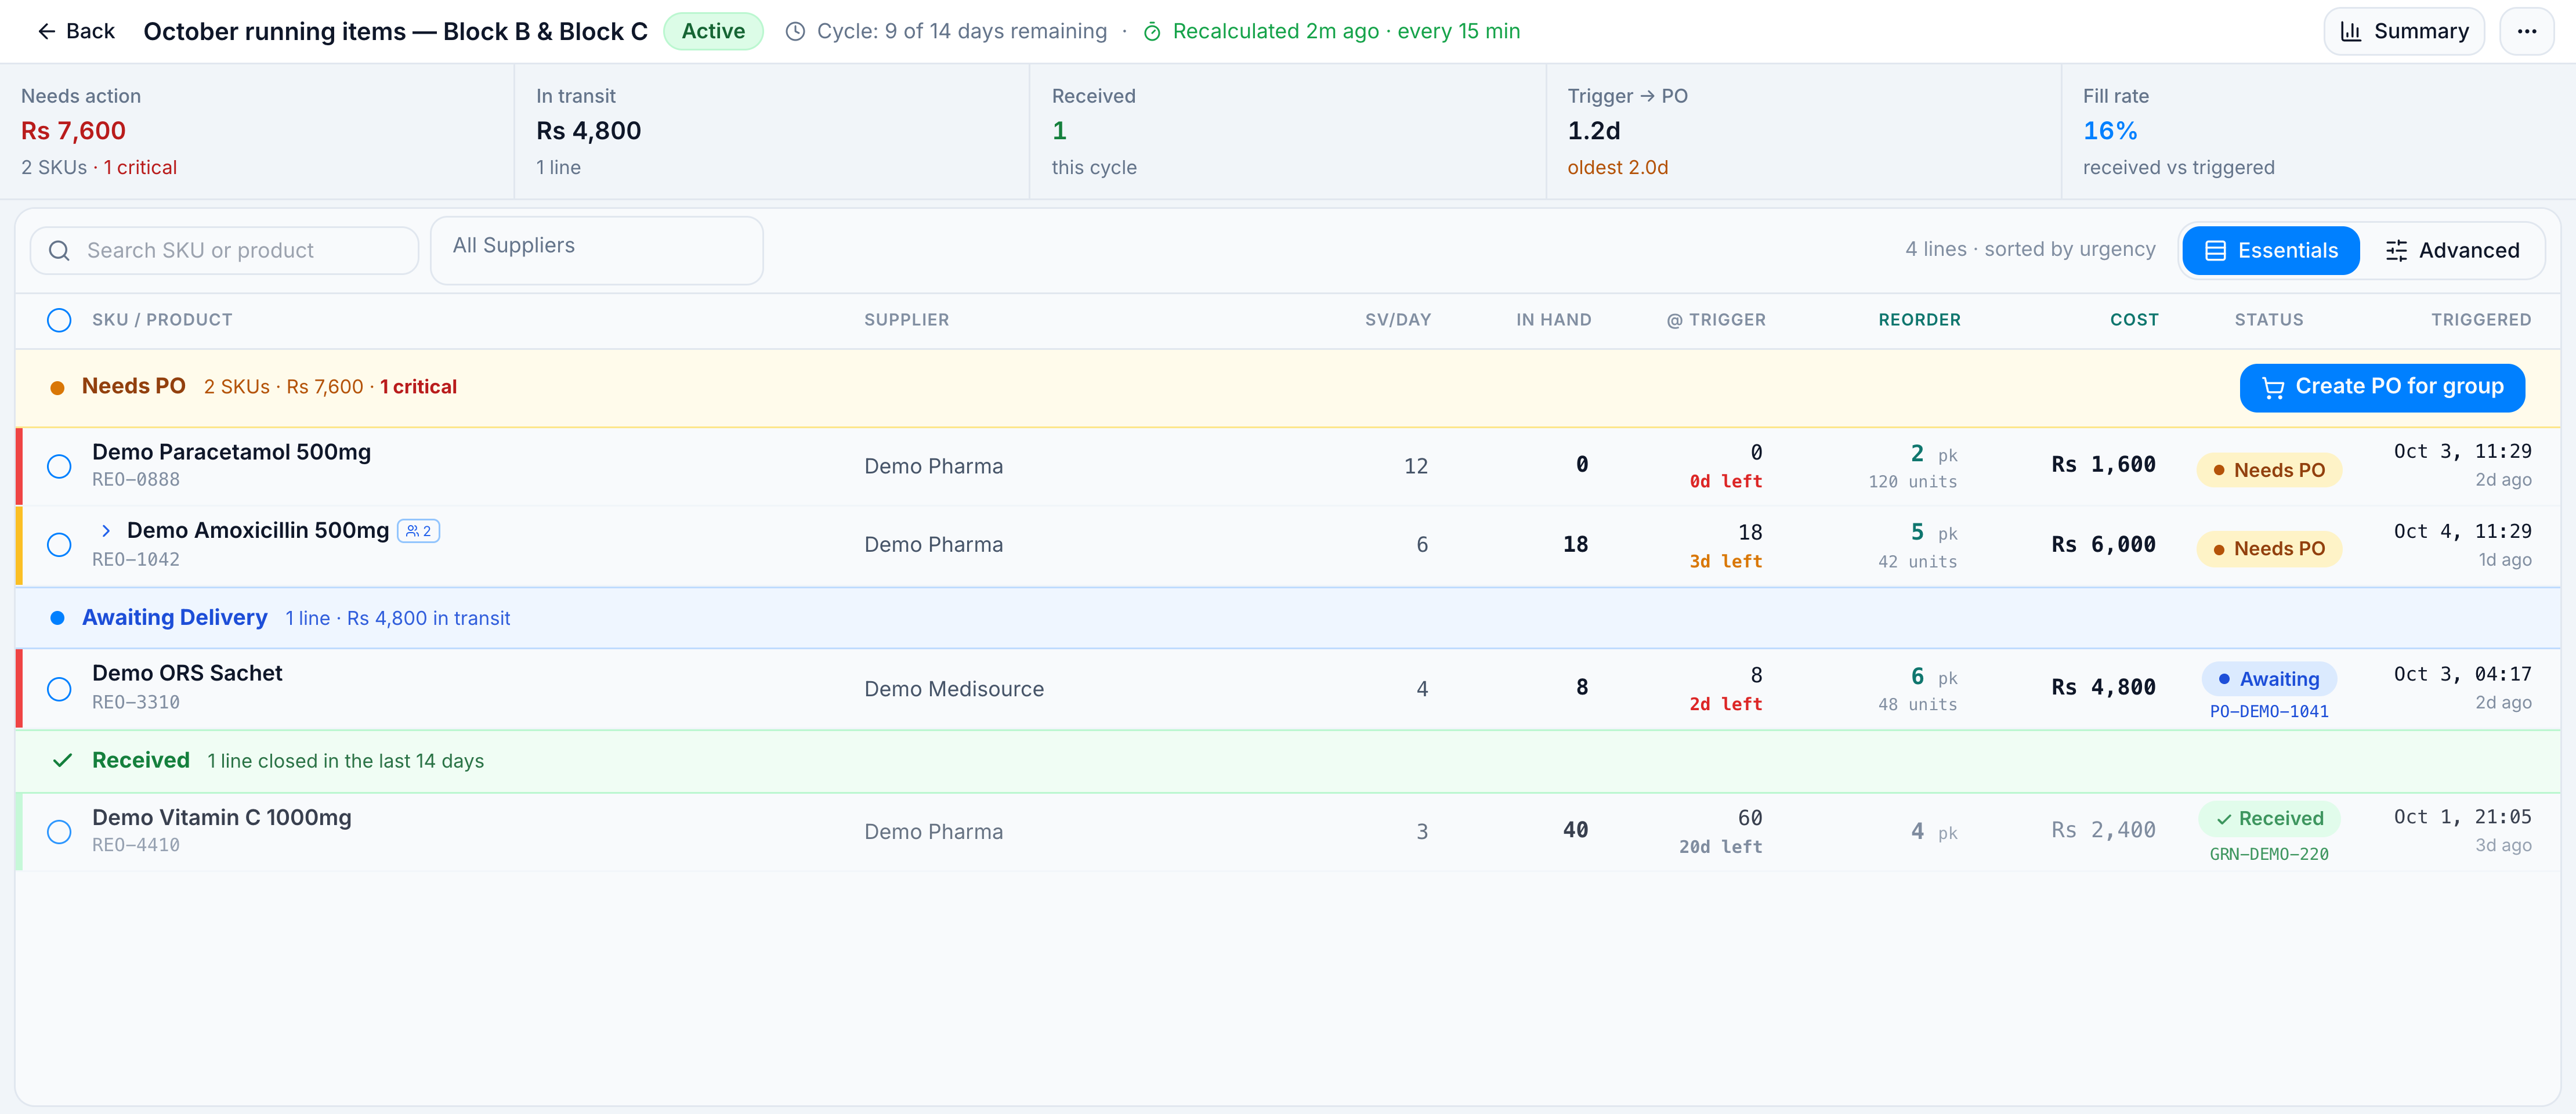This screenshot has width=2576, height=1114.
Task: Open the All Suppliers dropdown
Action: click(596, 250)
